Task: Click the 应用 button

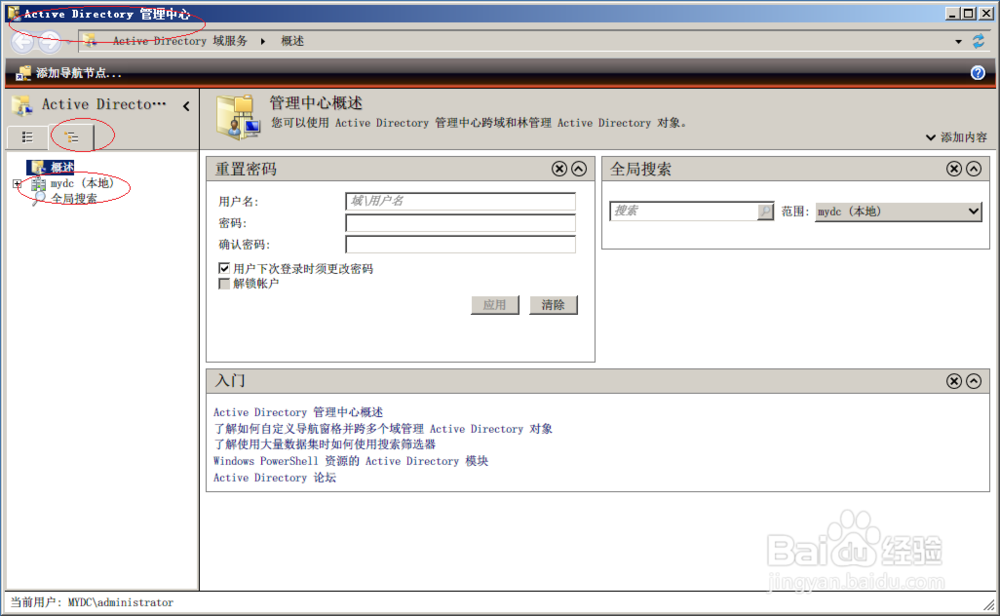Action: point(495,305)
